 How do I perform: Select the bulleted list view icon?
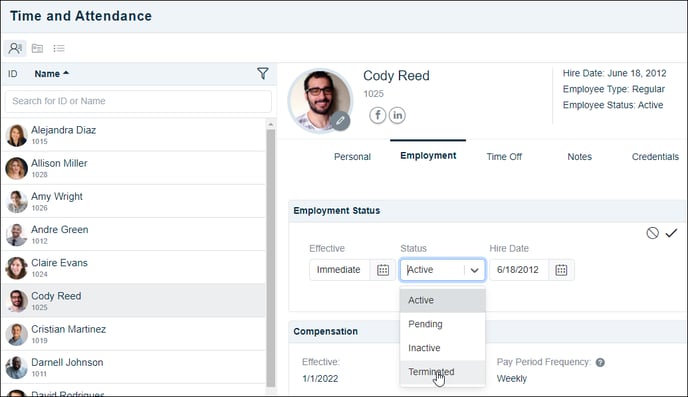(59, 48)
